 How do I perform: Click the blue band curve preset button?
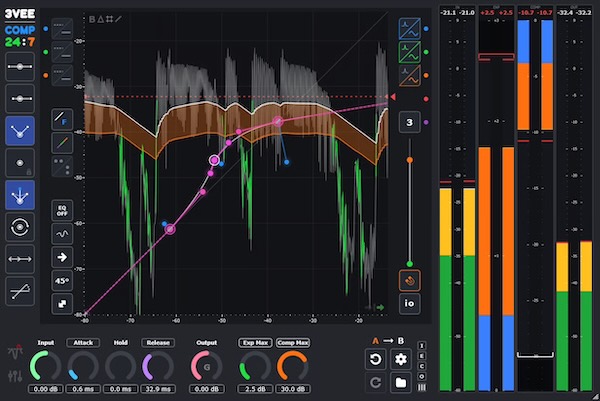click(62, 29)
